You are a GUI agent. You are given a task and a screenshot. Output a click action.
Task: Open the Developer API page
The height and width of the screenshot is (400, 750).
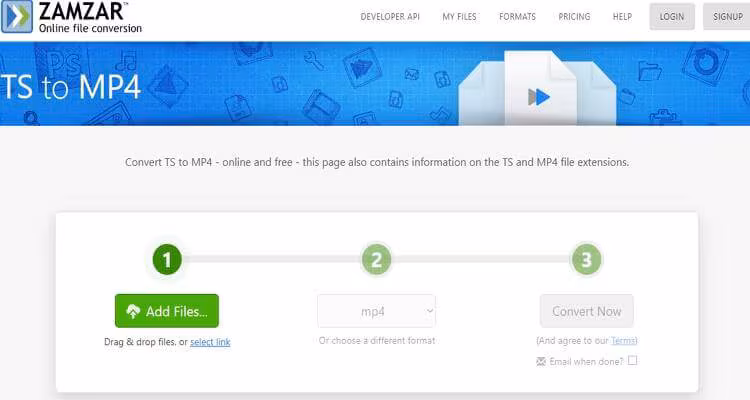click(390, 17)
